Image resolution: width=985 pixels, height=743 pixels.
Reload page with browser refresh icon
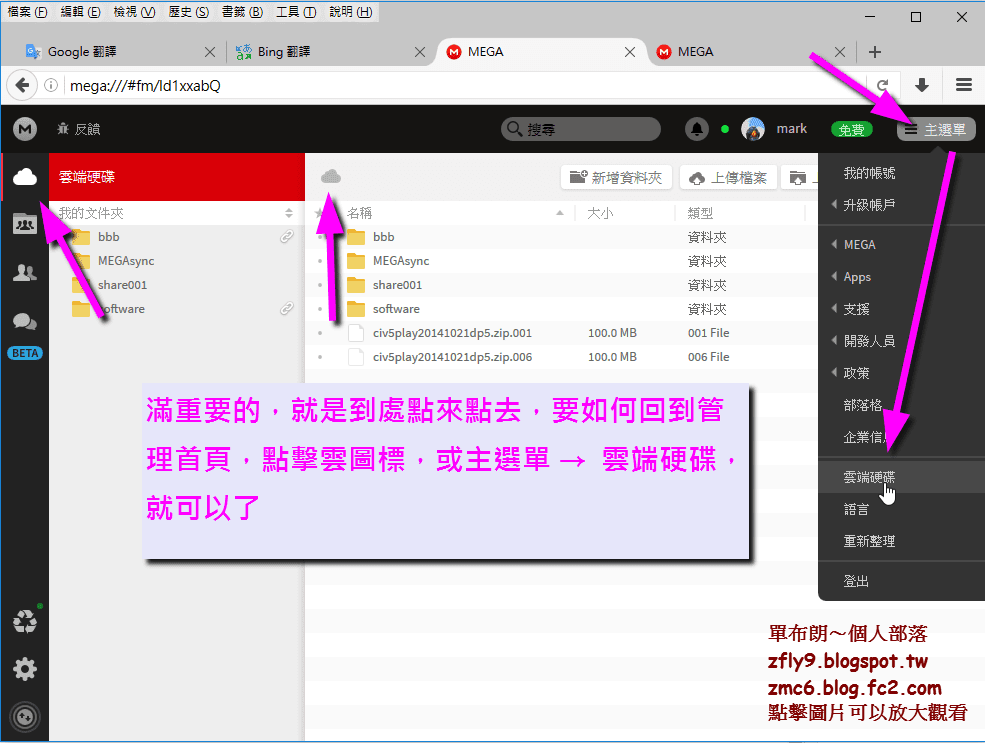(883, 85)
